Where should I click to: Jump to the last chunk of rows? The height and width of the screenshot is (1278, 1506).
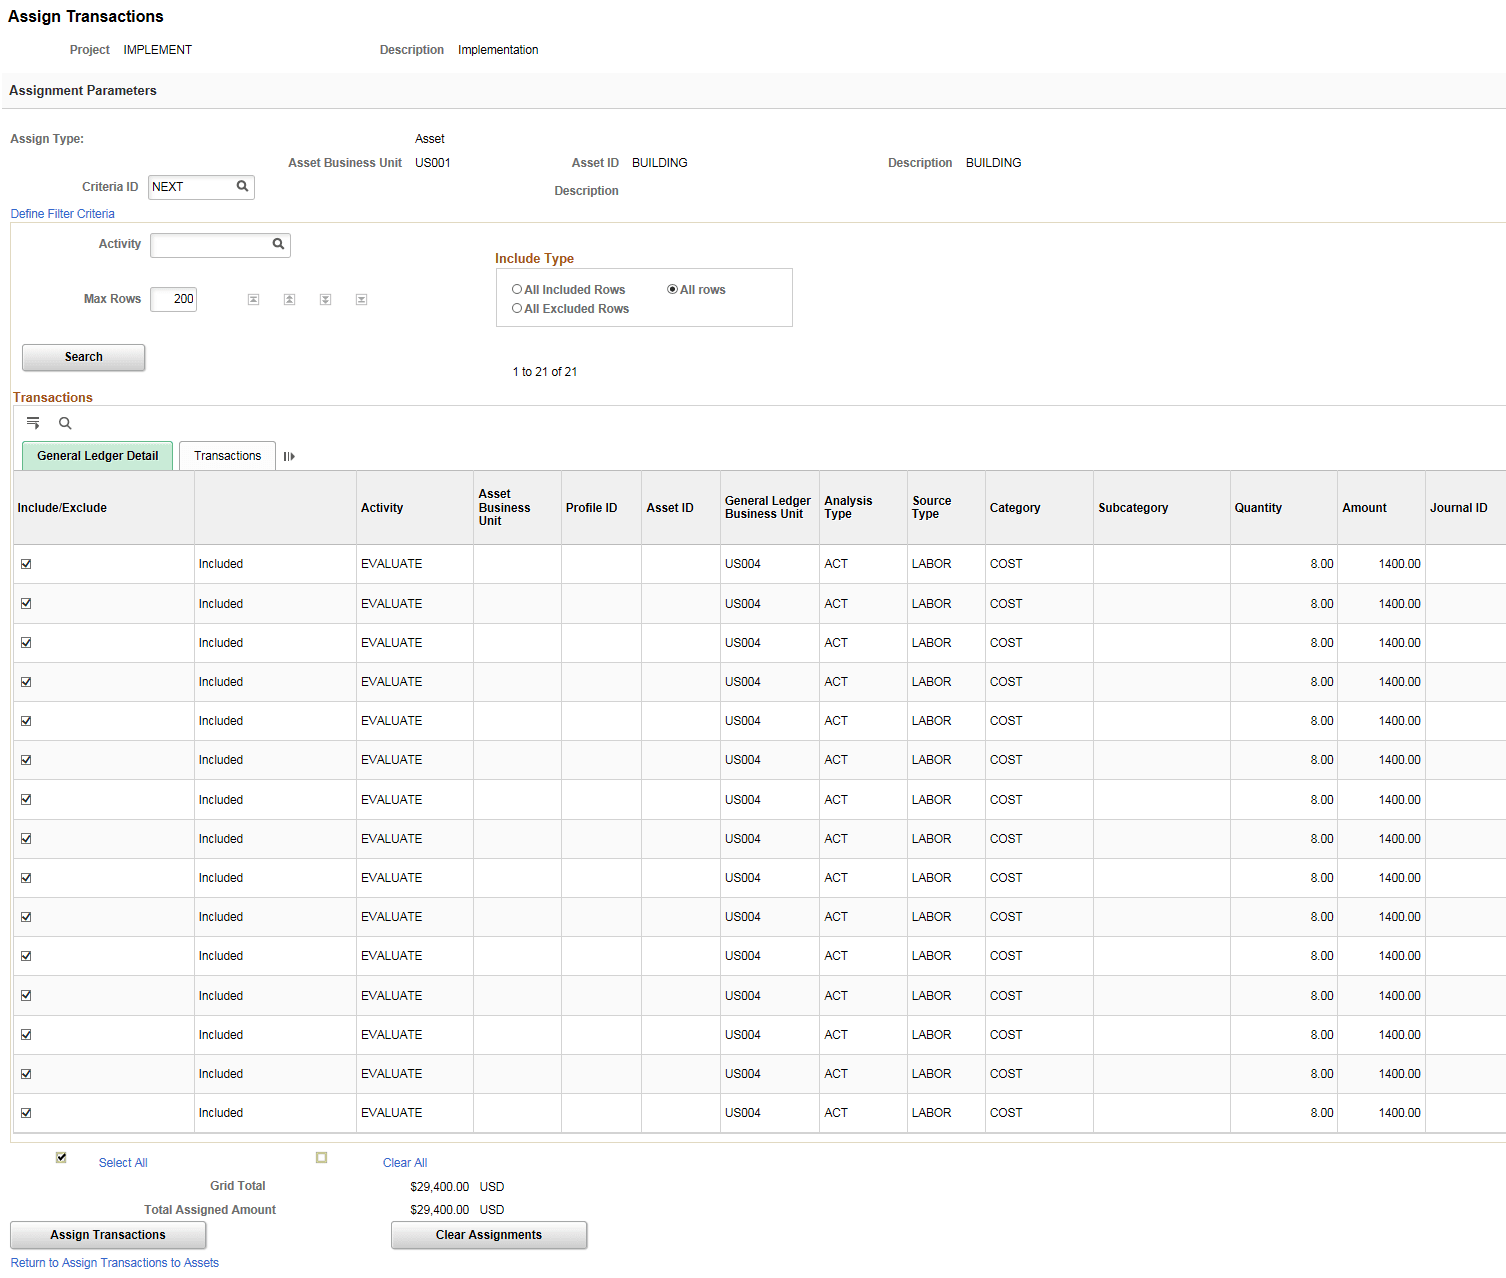tap(361, 298)
